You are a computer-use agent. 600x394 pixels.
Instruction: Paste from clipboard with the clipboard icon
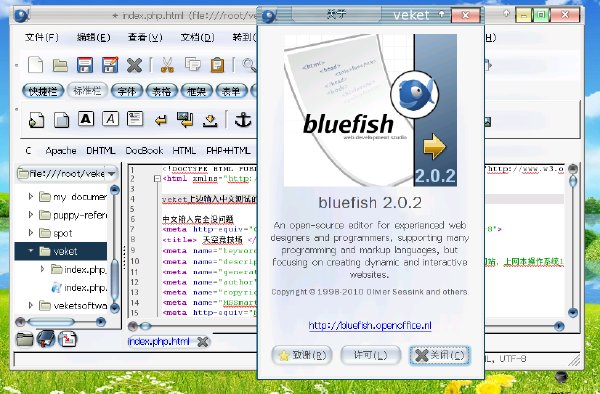[x=217, y=65]
